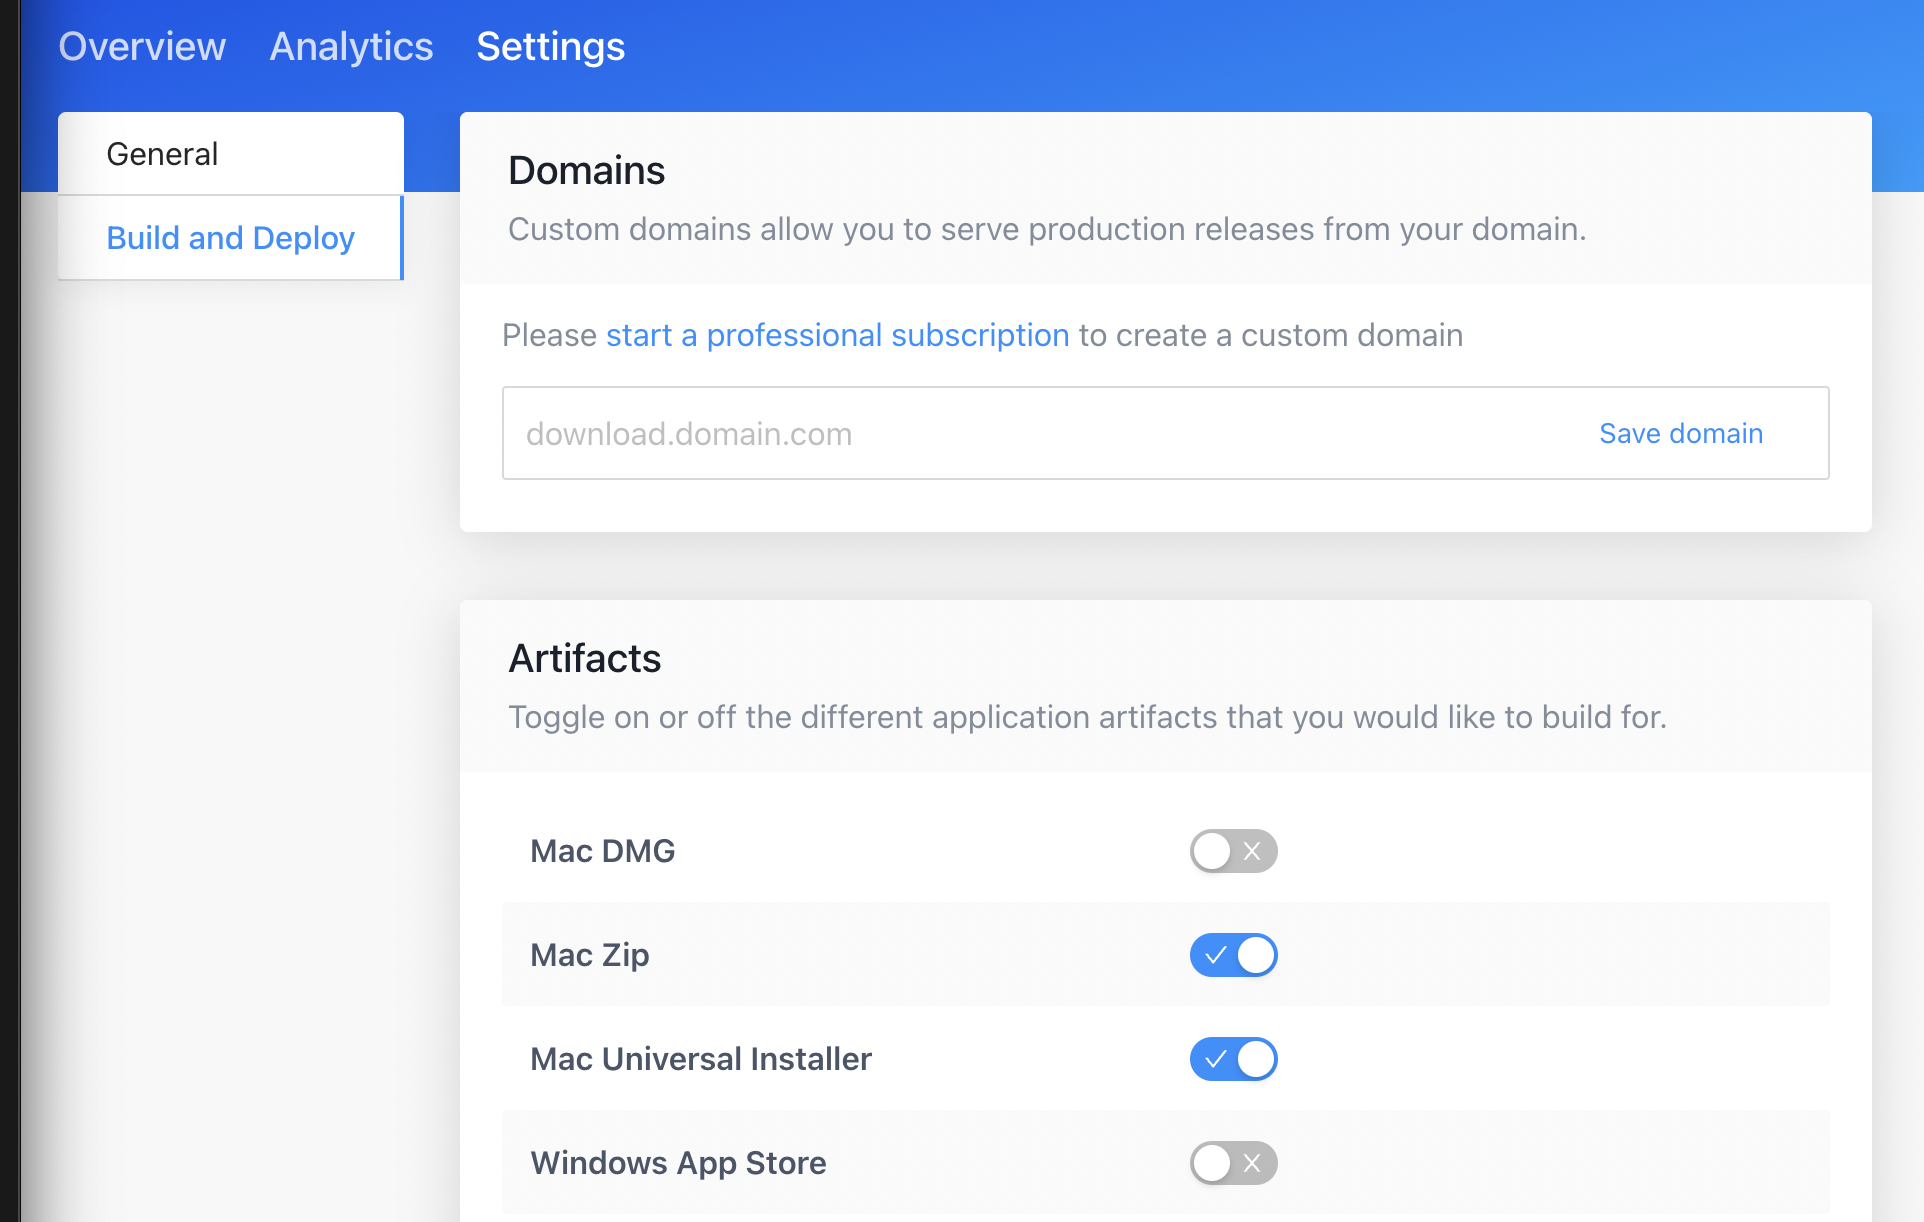Image resolution: width=1924 pixels, height=1222 pixels.
Task: Switch to the Overview section
Action: (x=142, y=46)
